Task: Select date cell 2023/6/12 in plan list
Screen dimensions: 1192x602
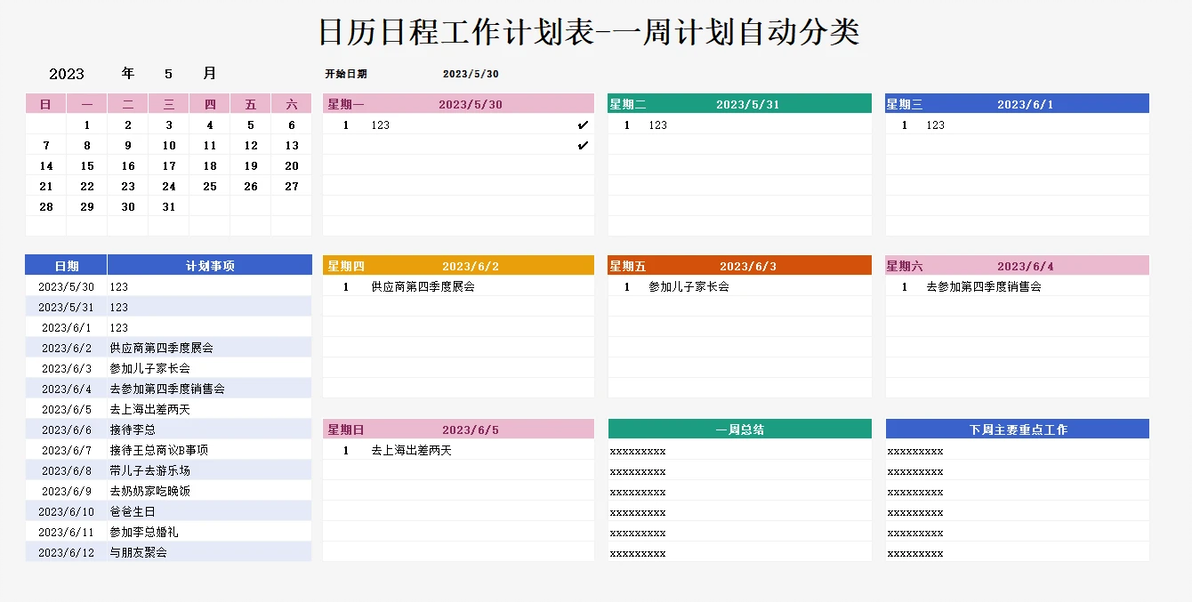Action: [x=66, y=553]
